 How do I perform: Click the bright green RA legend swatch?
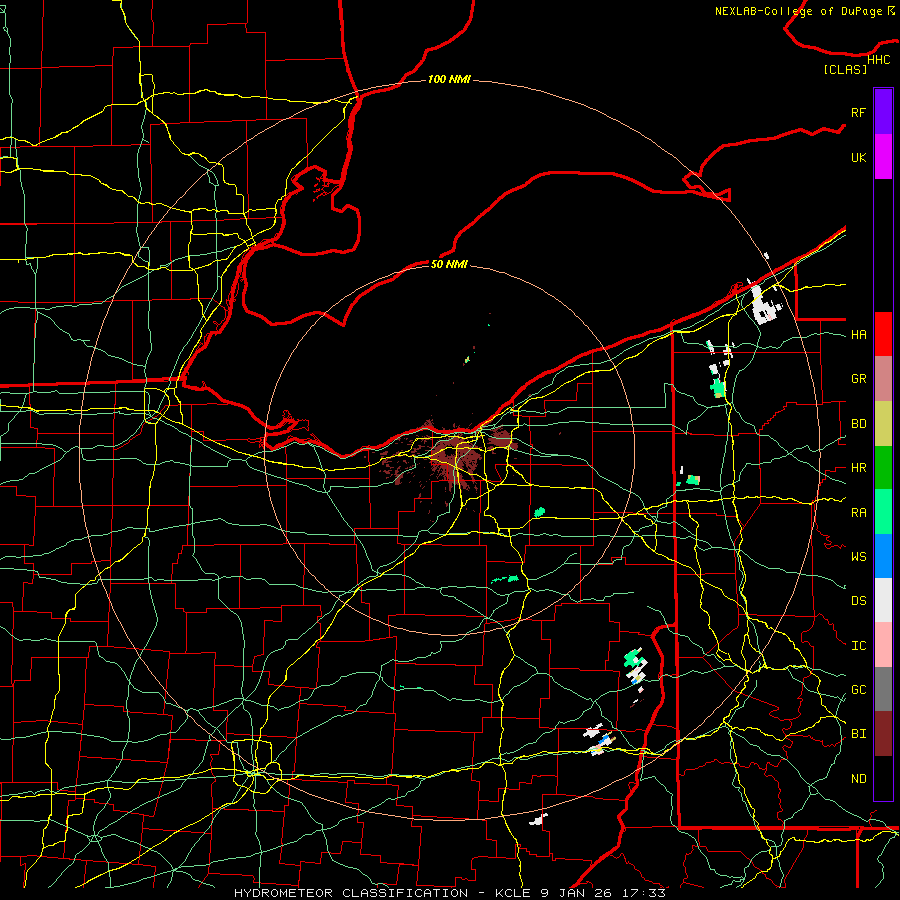[x=883, y=512]
